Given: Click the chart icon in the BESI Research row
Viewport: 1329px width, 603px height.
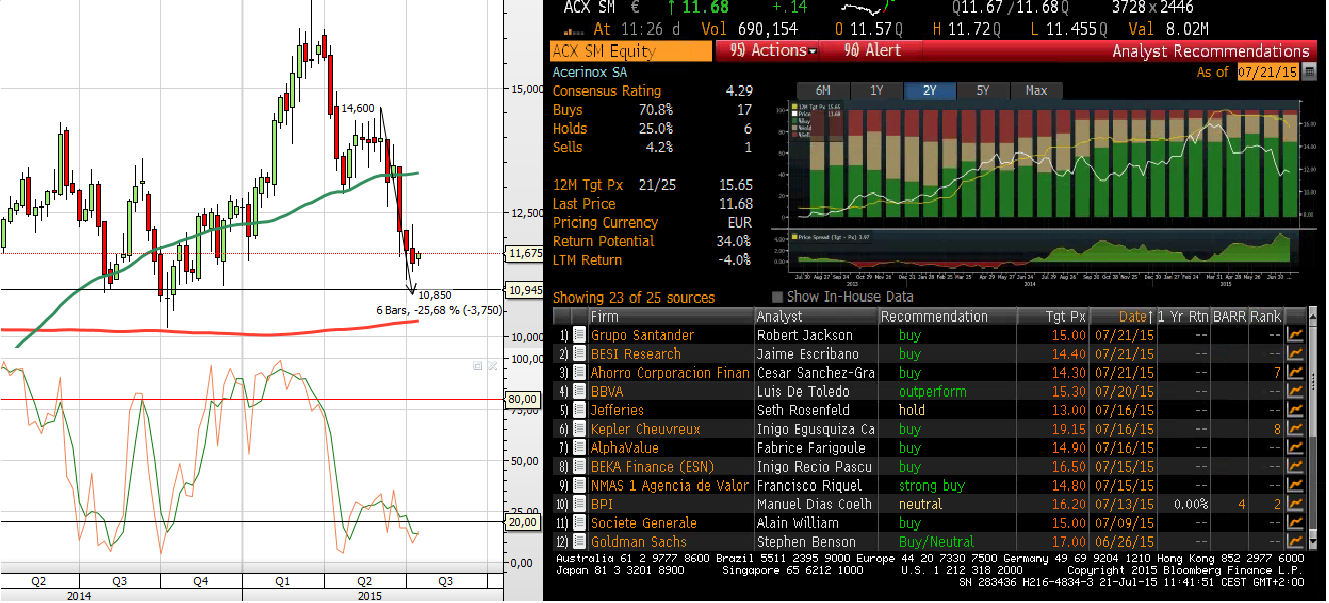Looking at the screenshot, I should (x=1295, y=354).
